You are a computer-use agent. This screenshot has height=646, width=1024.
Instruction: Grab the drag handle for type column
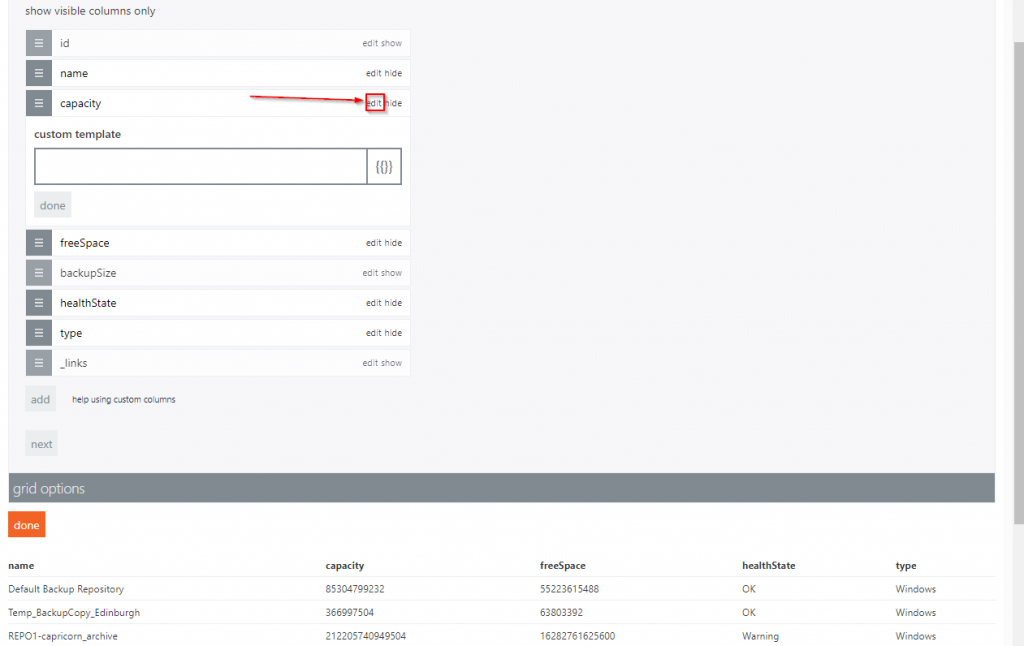tap(39, 333)
